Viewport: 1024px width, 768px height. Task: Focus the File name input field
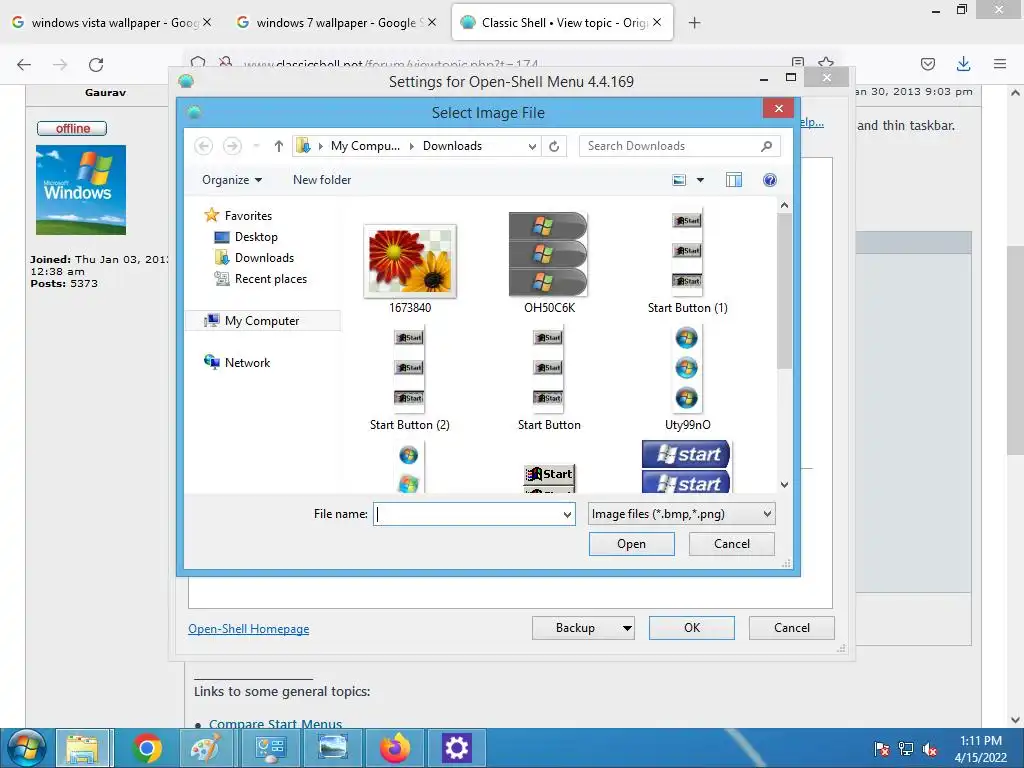[474, 514]
